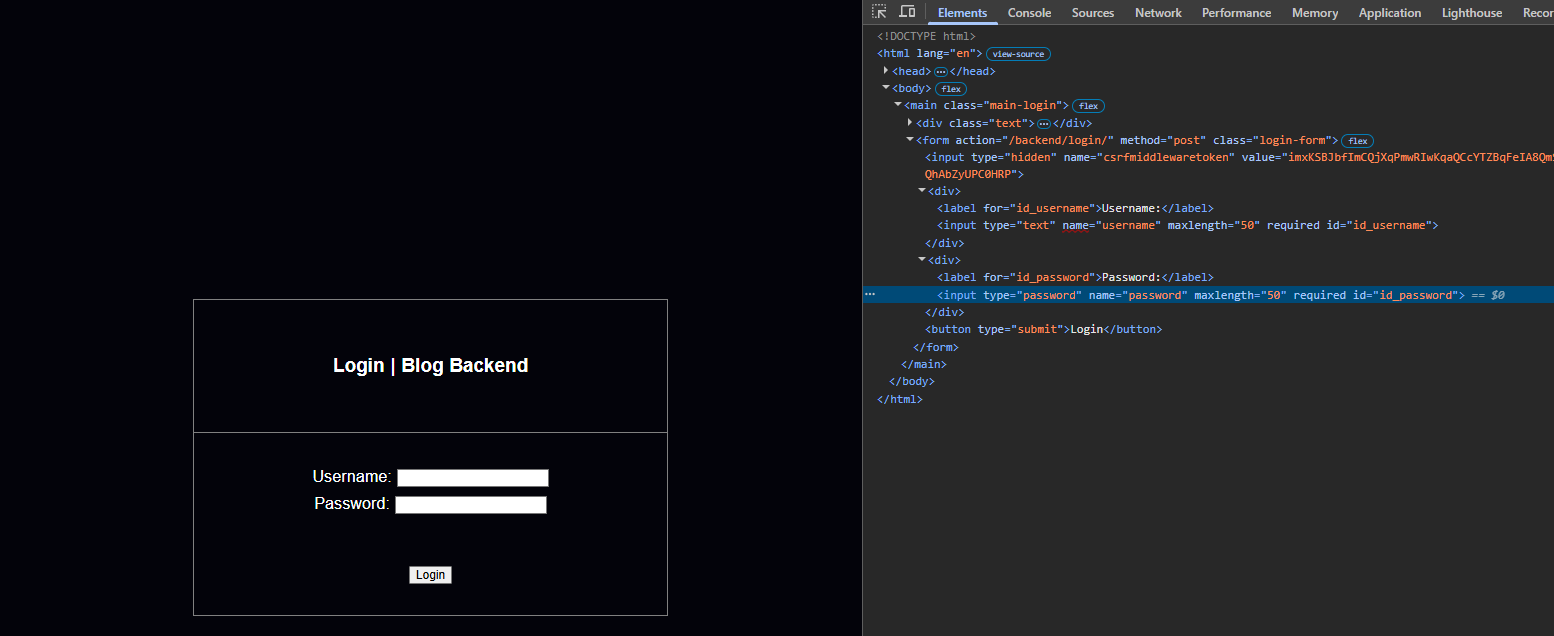Viewport: 1554px width, 636px height.
Task: Click the view-source badge
Action: click(x=1018, y=54)
